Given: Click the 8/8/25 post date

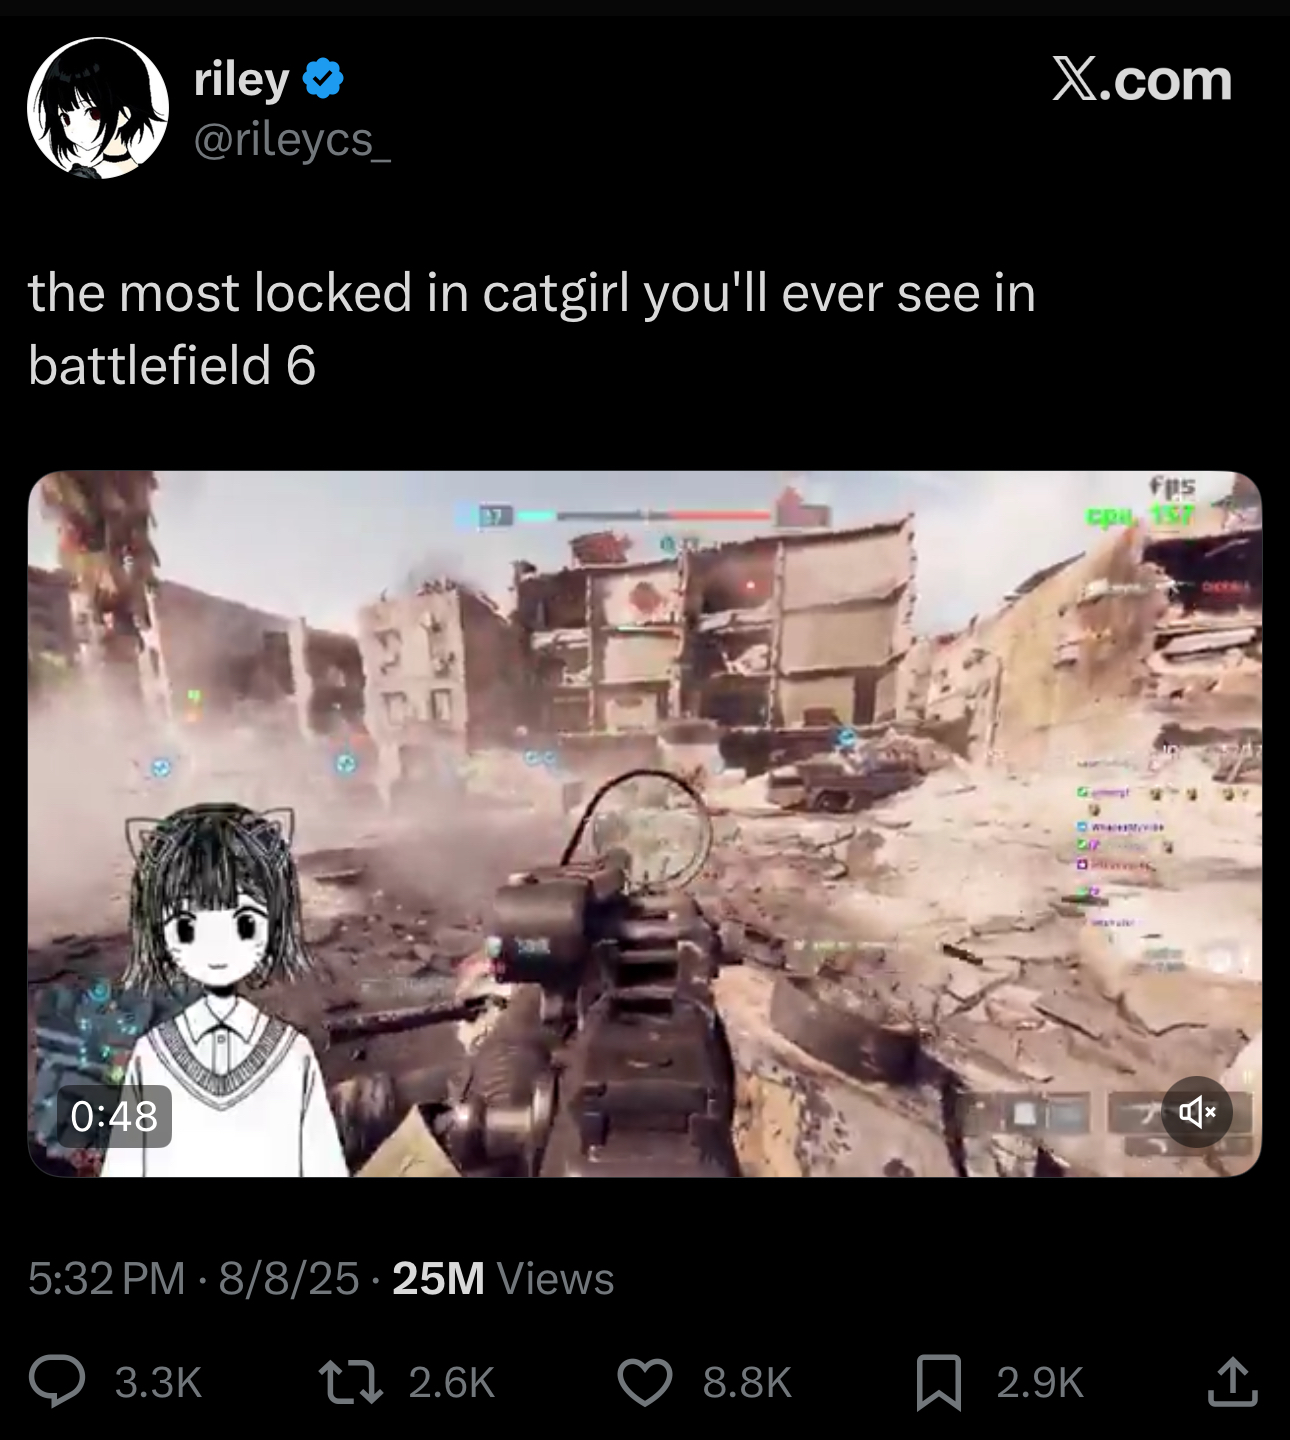Looking at the screenshot, I should click(288, 1278).
